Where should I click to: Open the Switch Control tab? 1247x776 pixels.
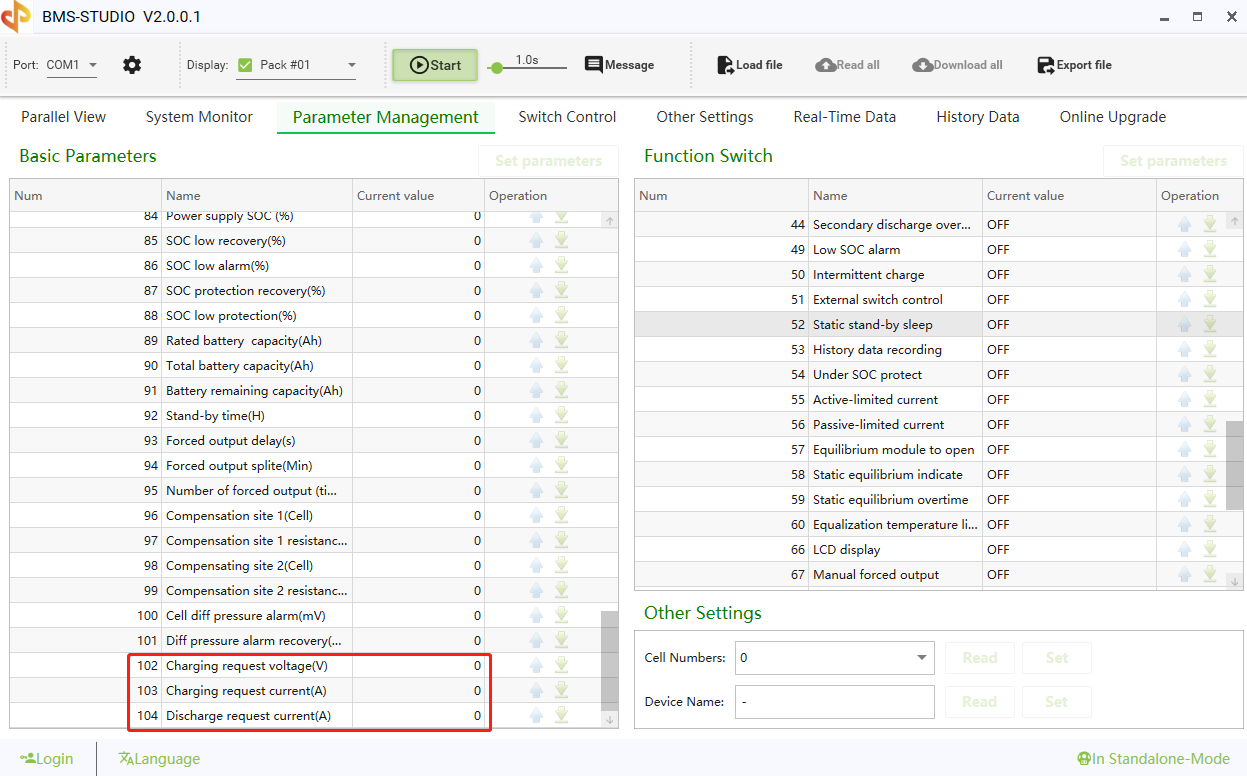567,117
